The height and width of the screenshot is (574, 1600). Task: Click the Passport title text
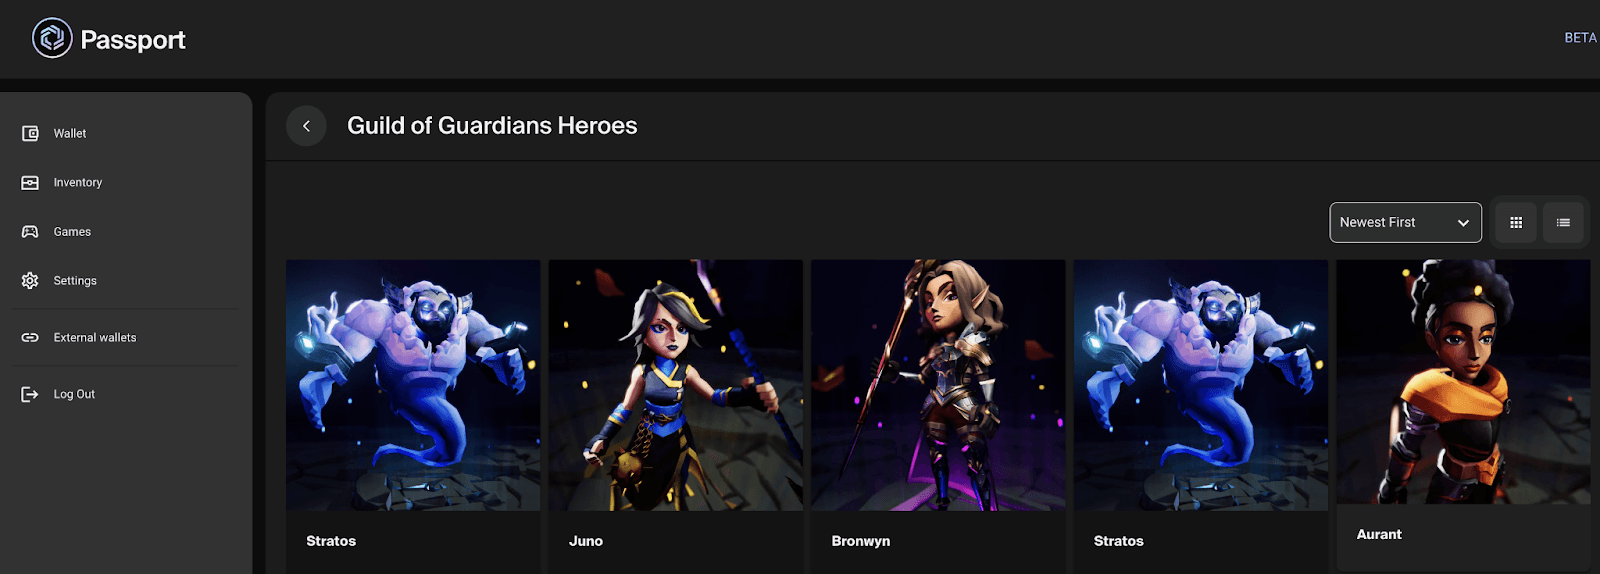tap(133, 40)
